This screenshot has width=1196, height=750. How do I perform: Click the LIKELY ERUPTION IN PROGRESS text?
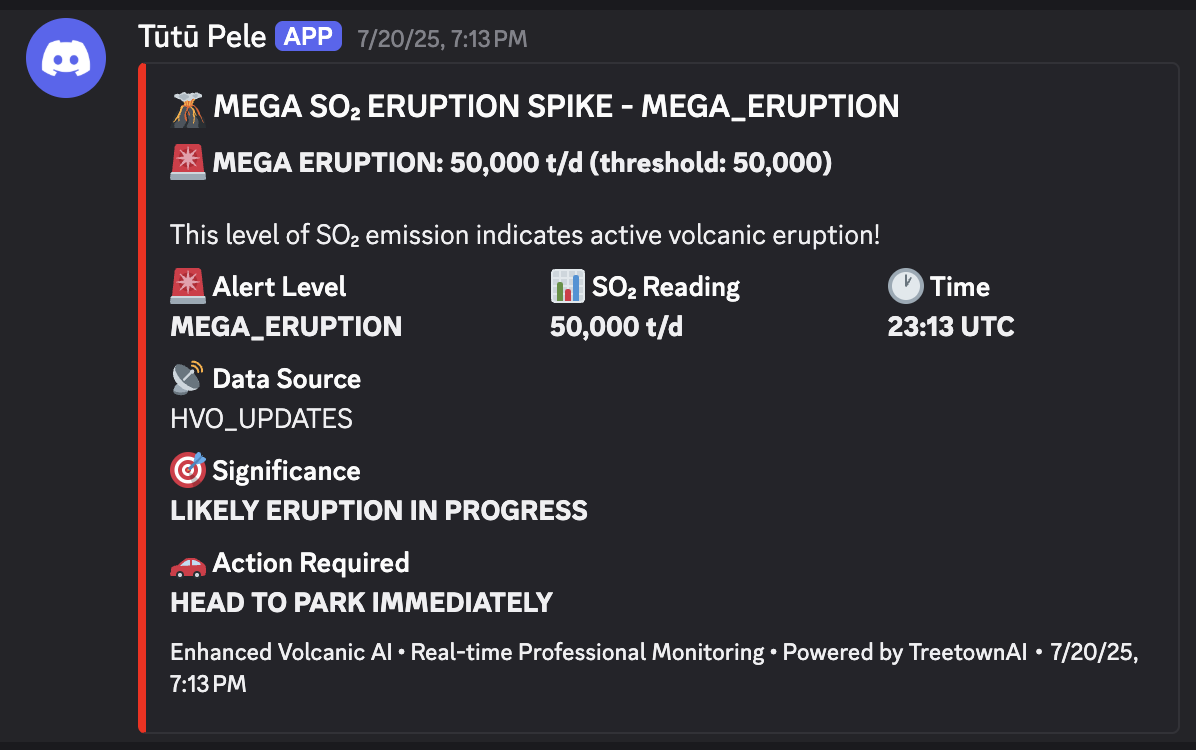click(x=379, y=510)
